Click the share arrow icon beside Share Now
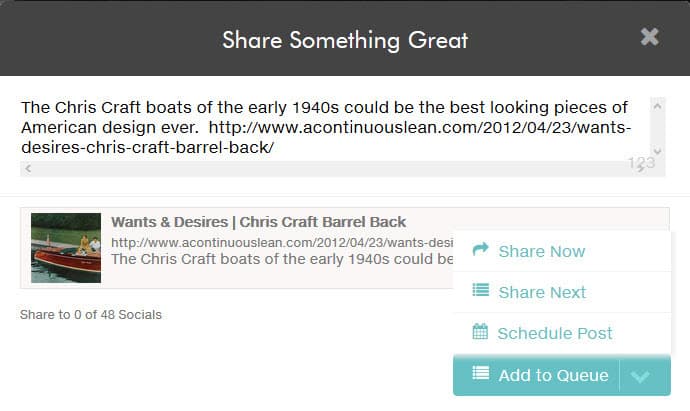Image resolution: width=690 pixels, height=411 pixels. coord(480,250)
